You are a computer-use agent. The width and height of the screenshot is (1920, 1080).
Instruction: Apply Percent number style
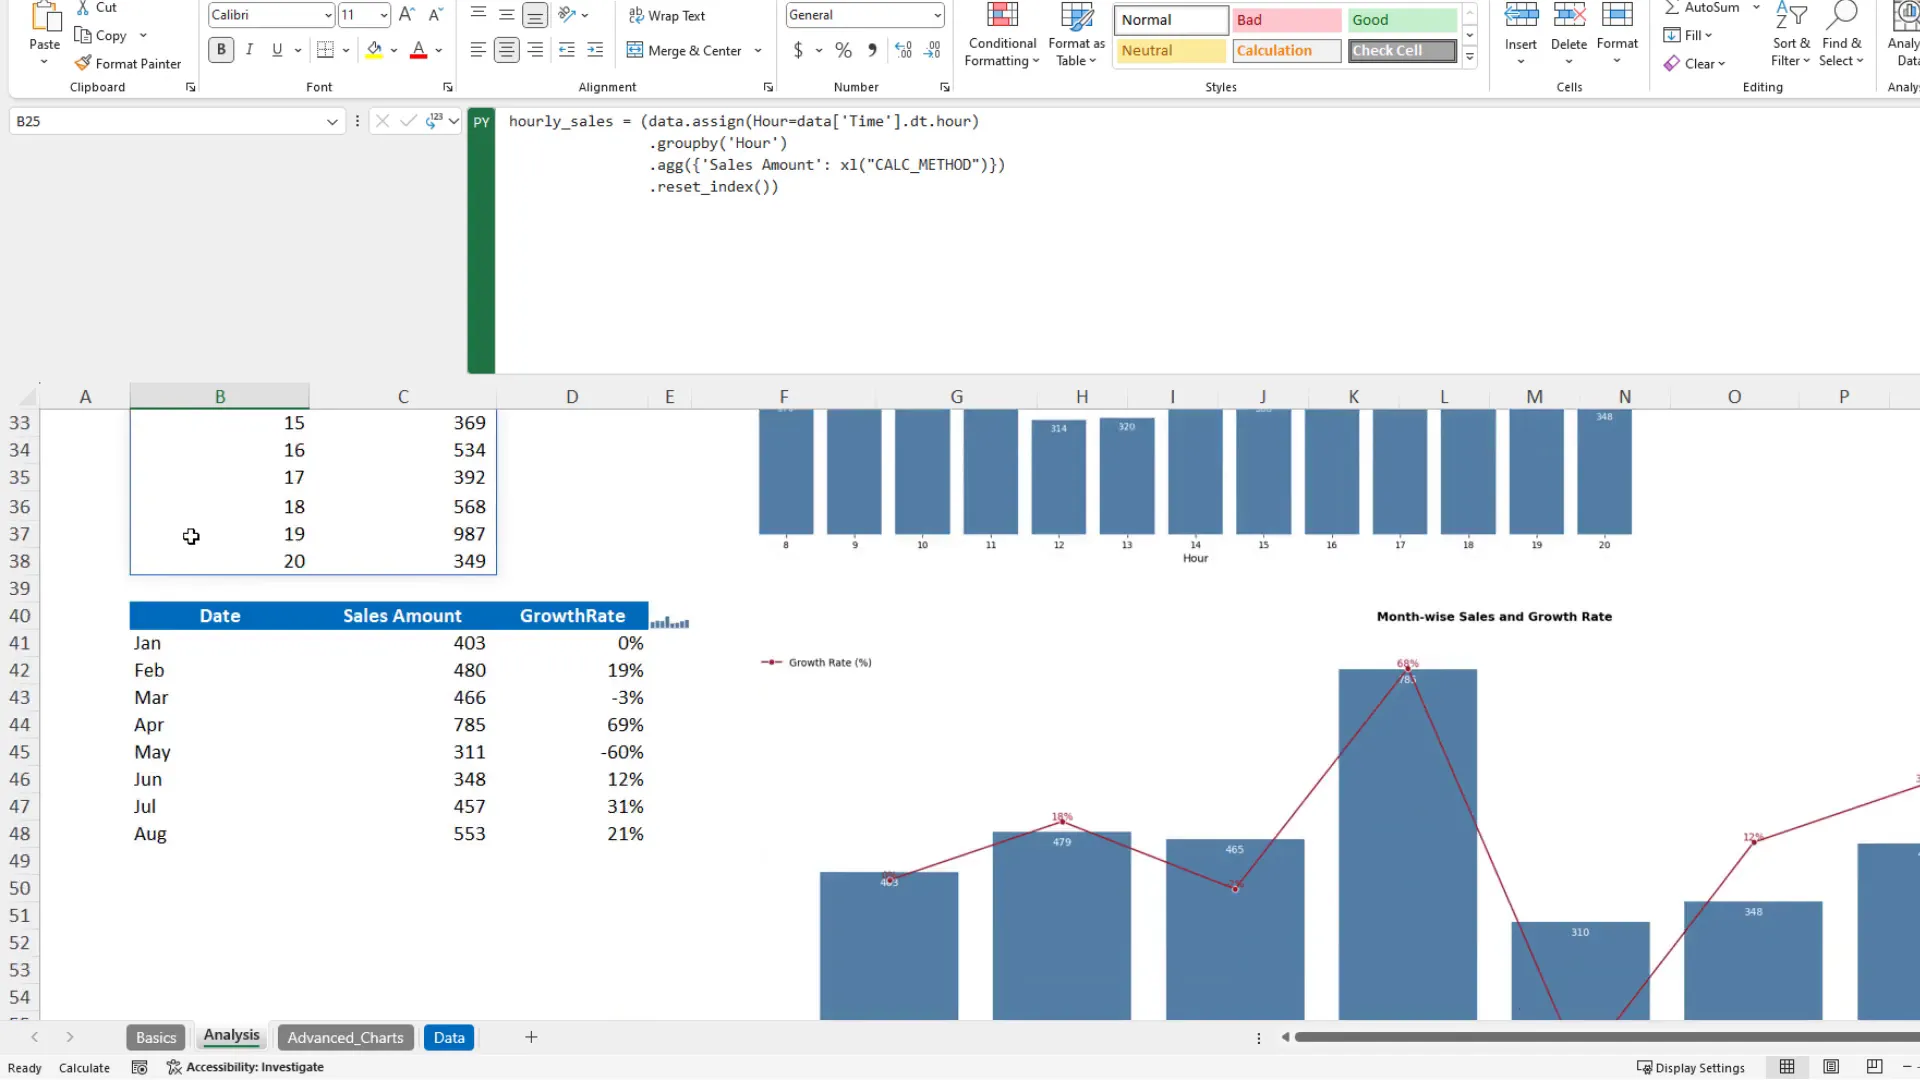click(843, 50)
